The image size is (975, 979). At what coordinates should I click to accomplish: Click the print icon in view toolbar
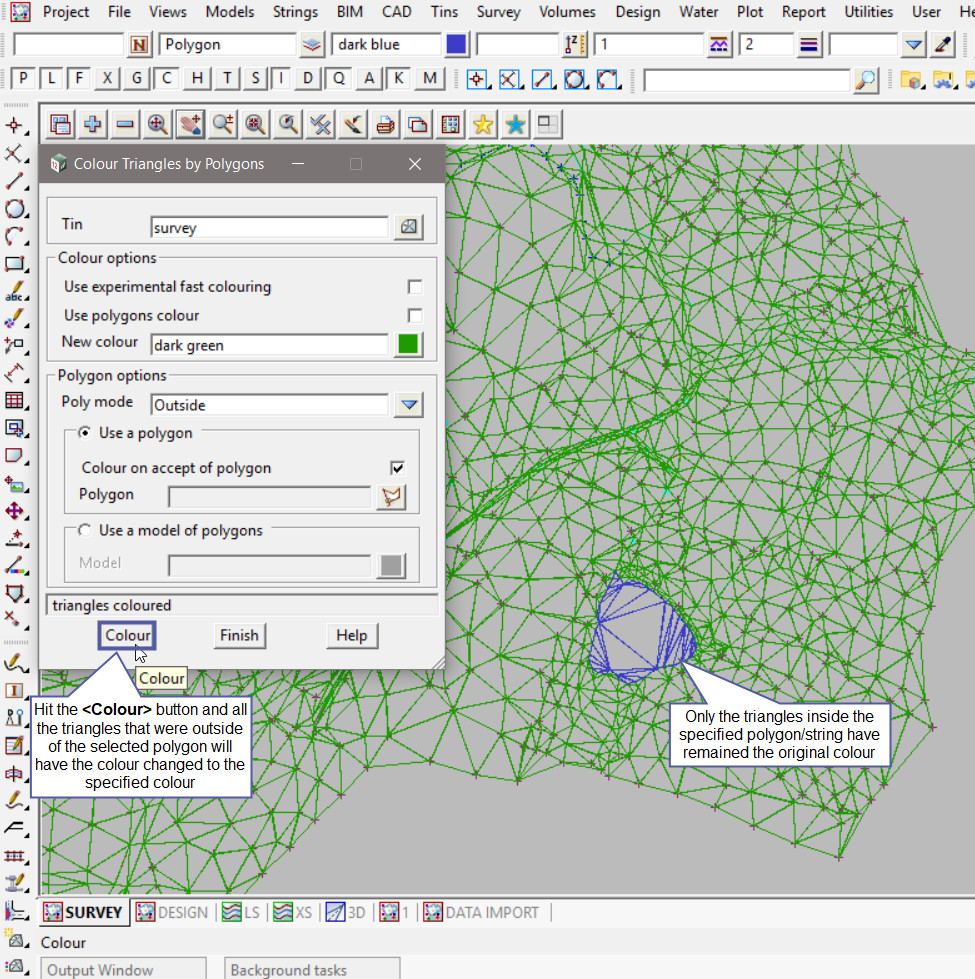[385, 124]
